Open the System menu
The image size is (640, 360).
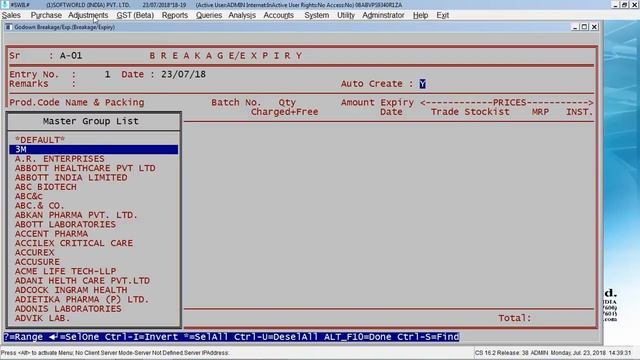(316, 15)
